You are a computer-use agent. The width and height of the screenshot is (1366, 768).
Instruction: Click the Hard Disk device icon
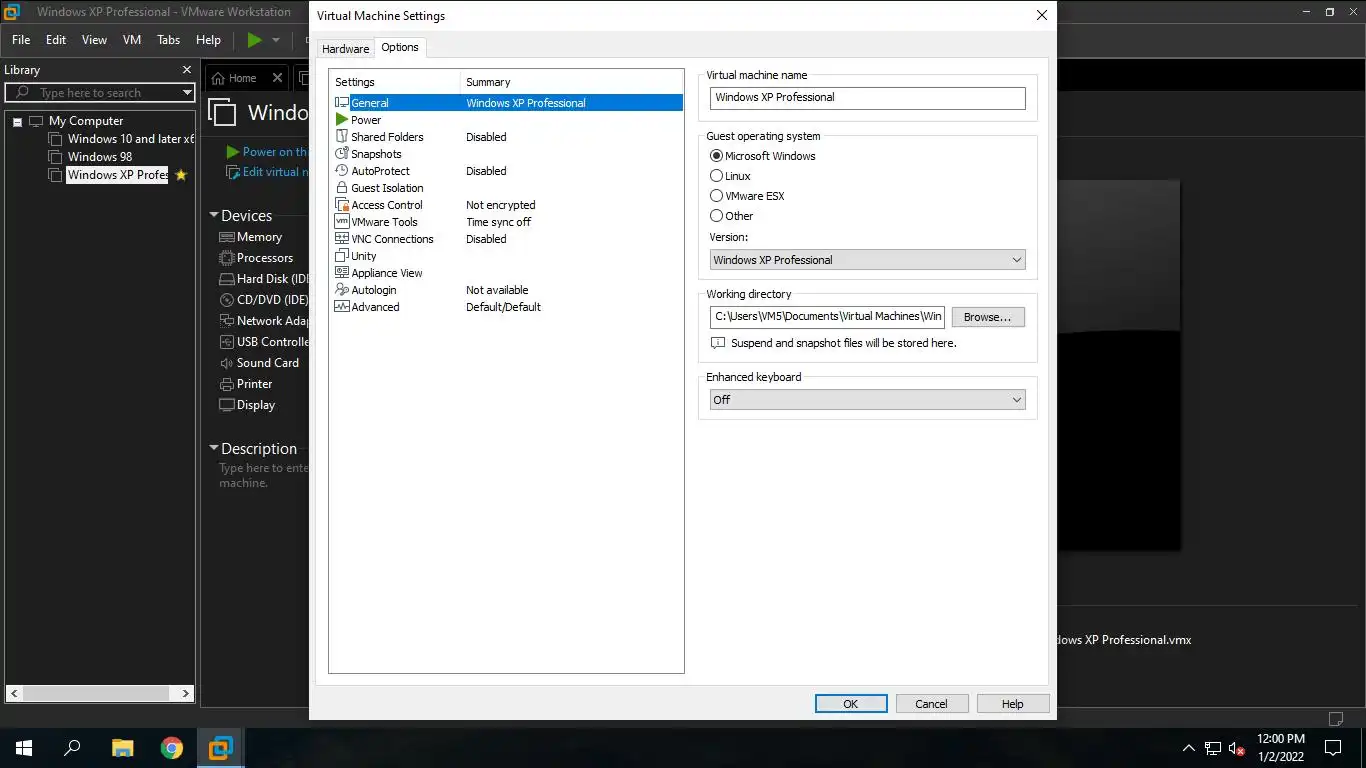tap(226, 279)
